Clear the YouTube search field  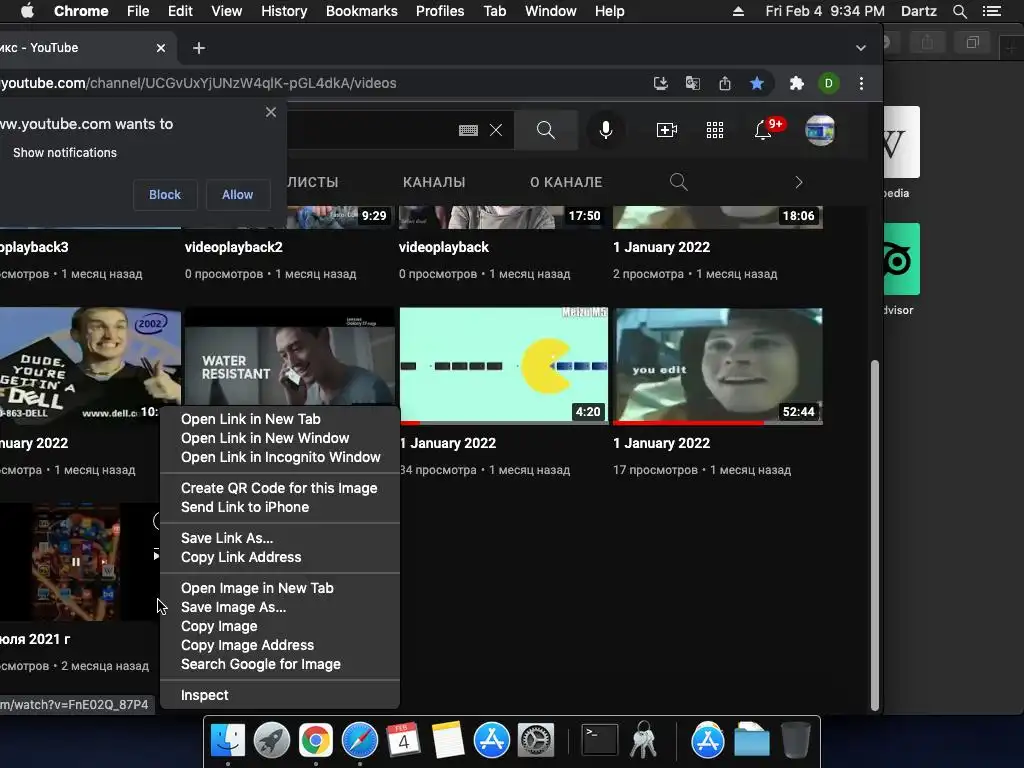(x=496, y=130)
